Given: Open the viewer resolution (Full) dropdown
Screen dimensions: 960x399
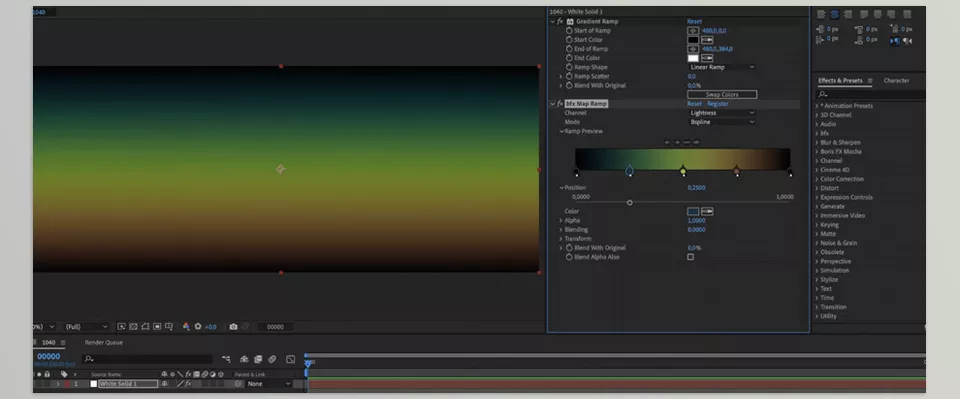Looking at the screenshot, I should (x=87, y=327).
